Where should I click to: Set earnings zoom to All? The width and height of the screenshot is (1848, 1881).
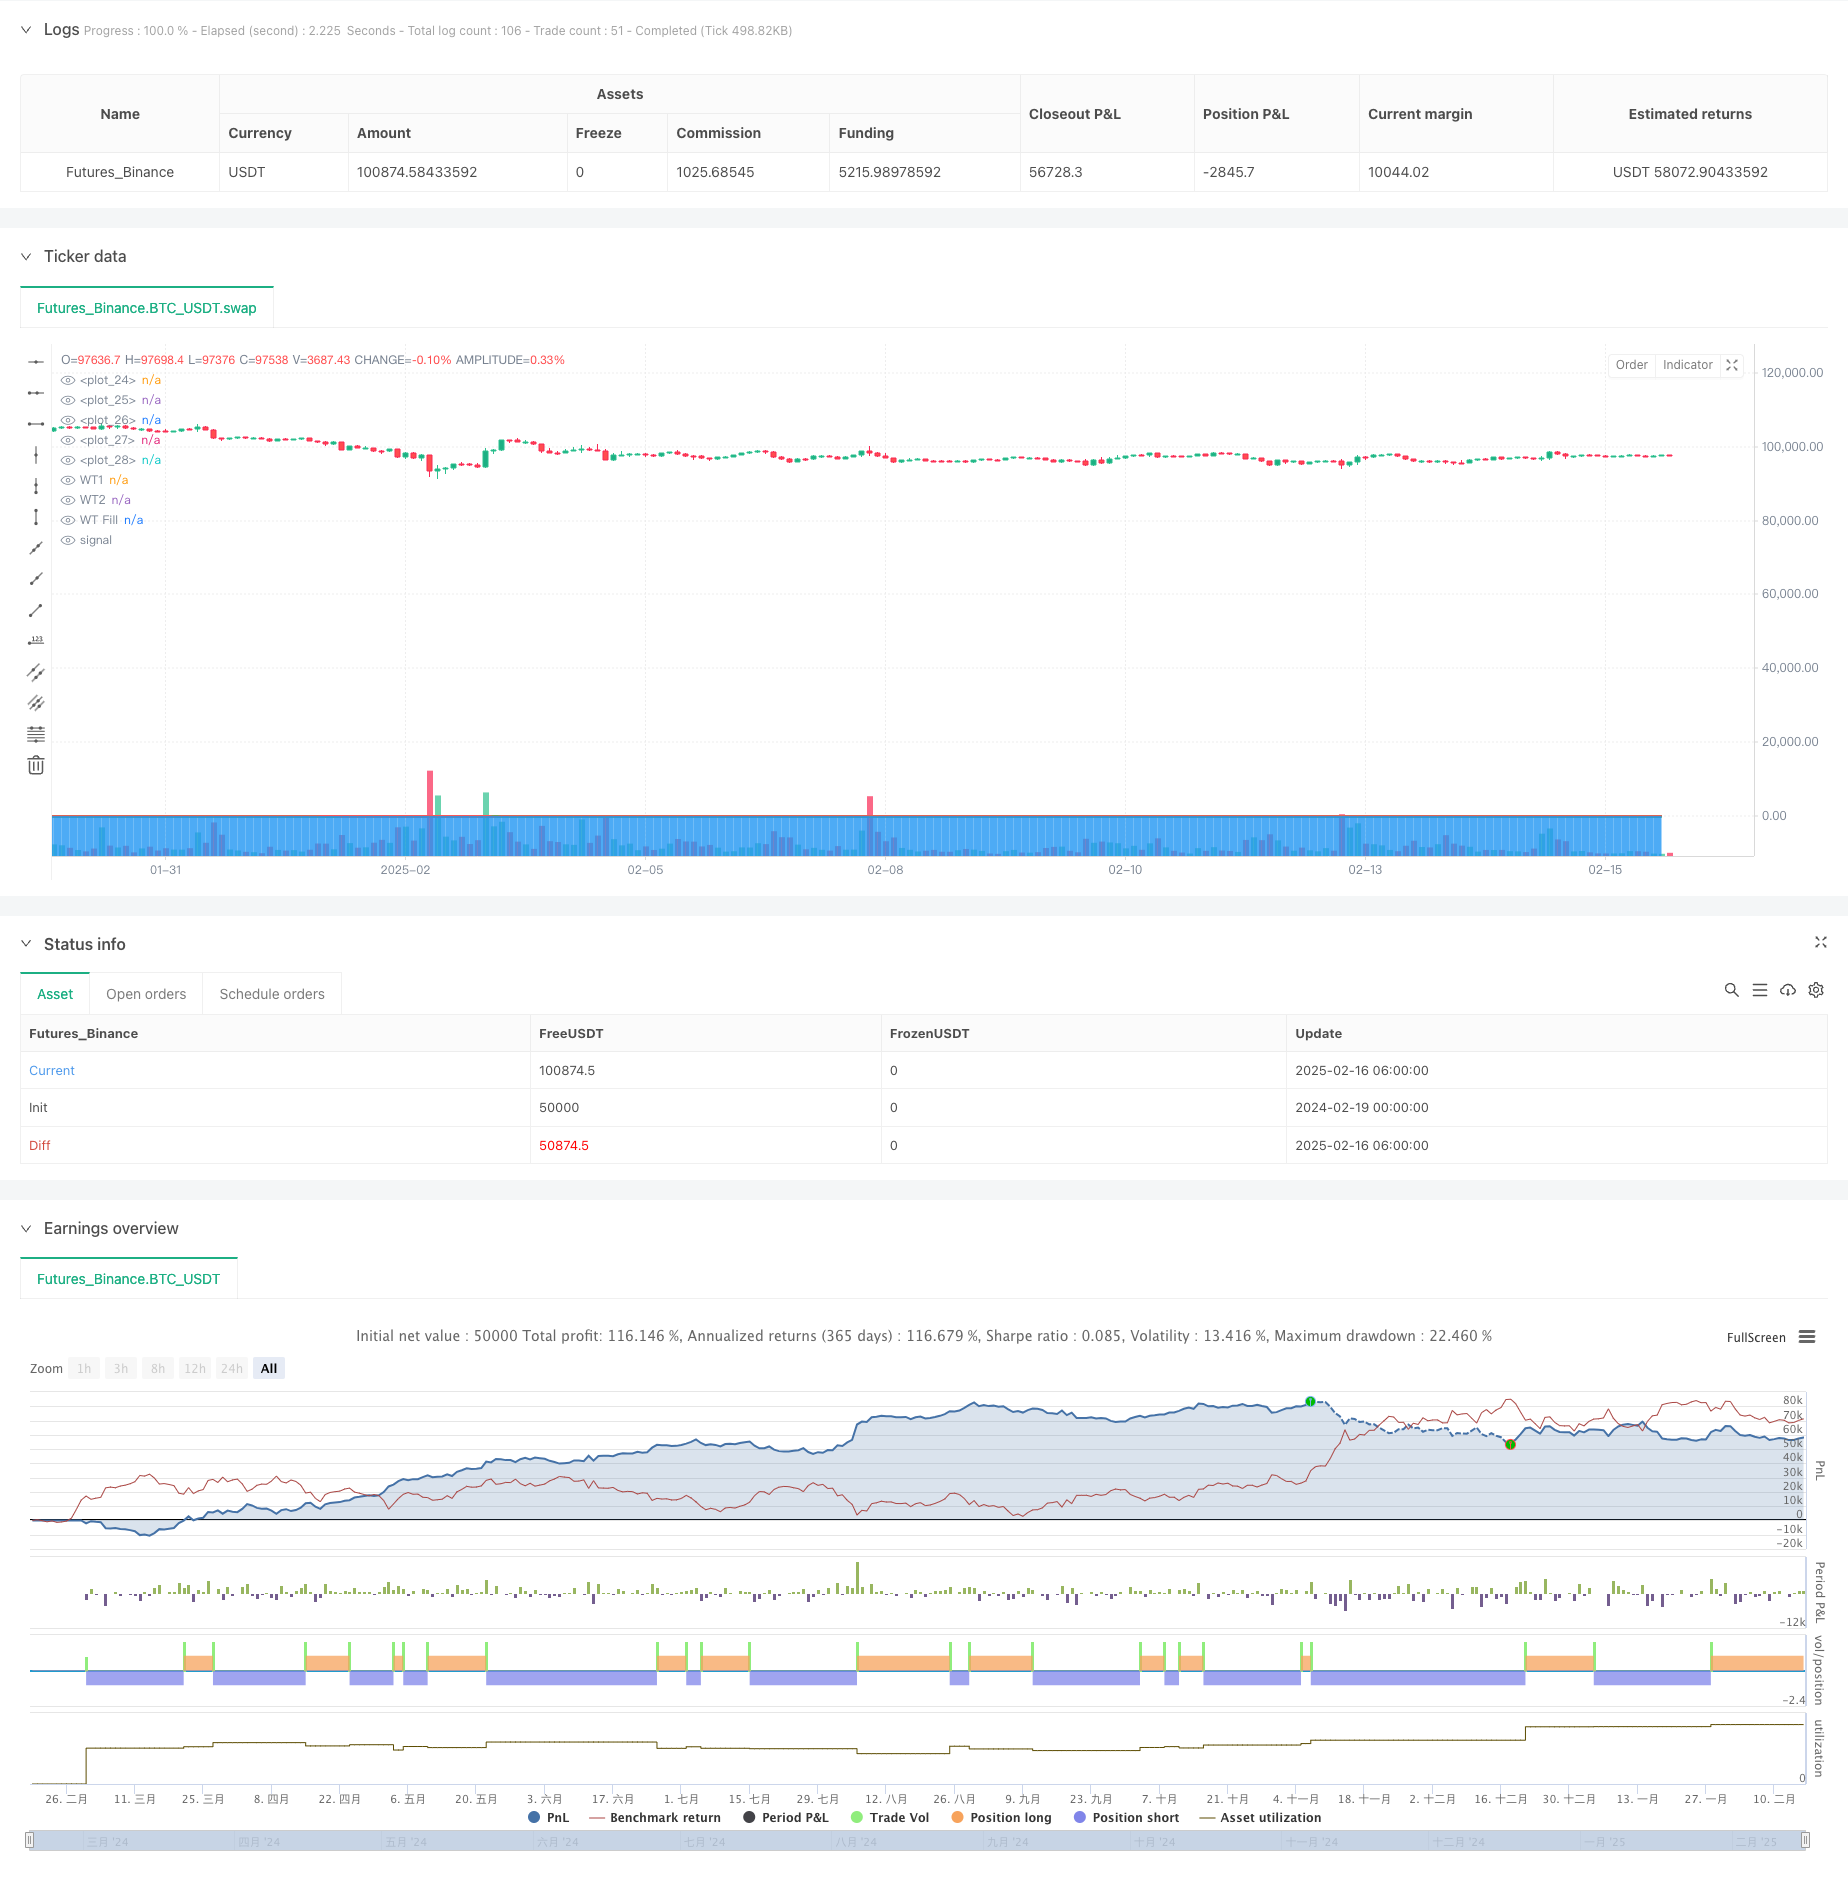click(x=269, y=1369)
